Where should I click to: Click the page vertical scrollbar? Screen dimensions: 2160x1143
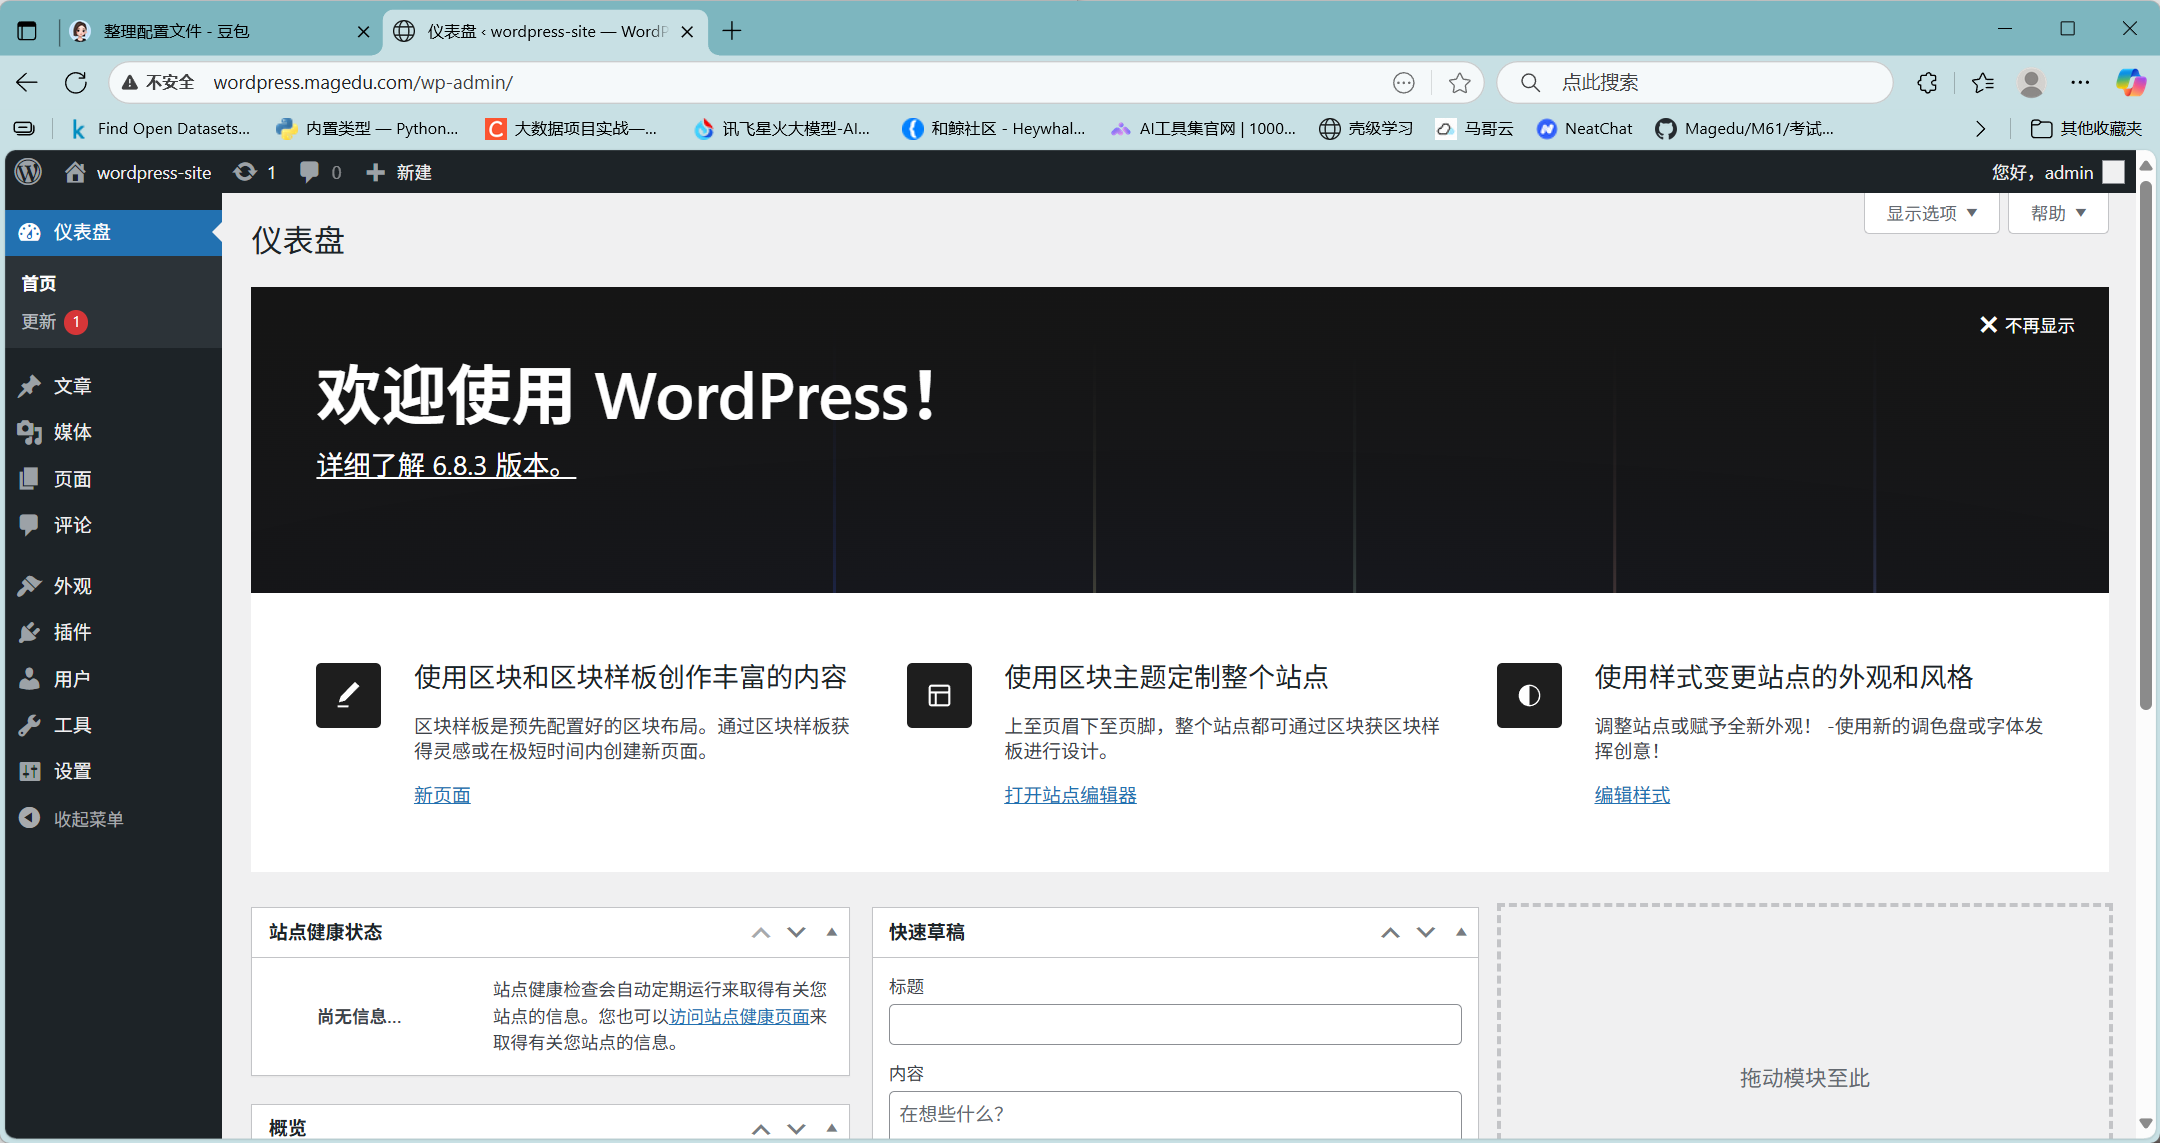(x=2145, y=450)
